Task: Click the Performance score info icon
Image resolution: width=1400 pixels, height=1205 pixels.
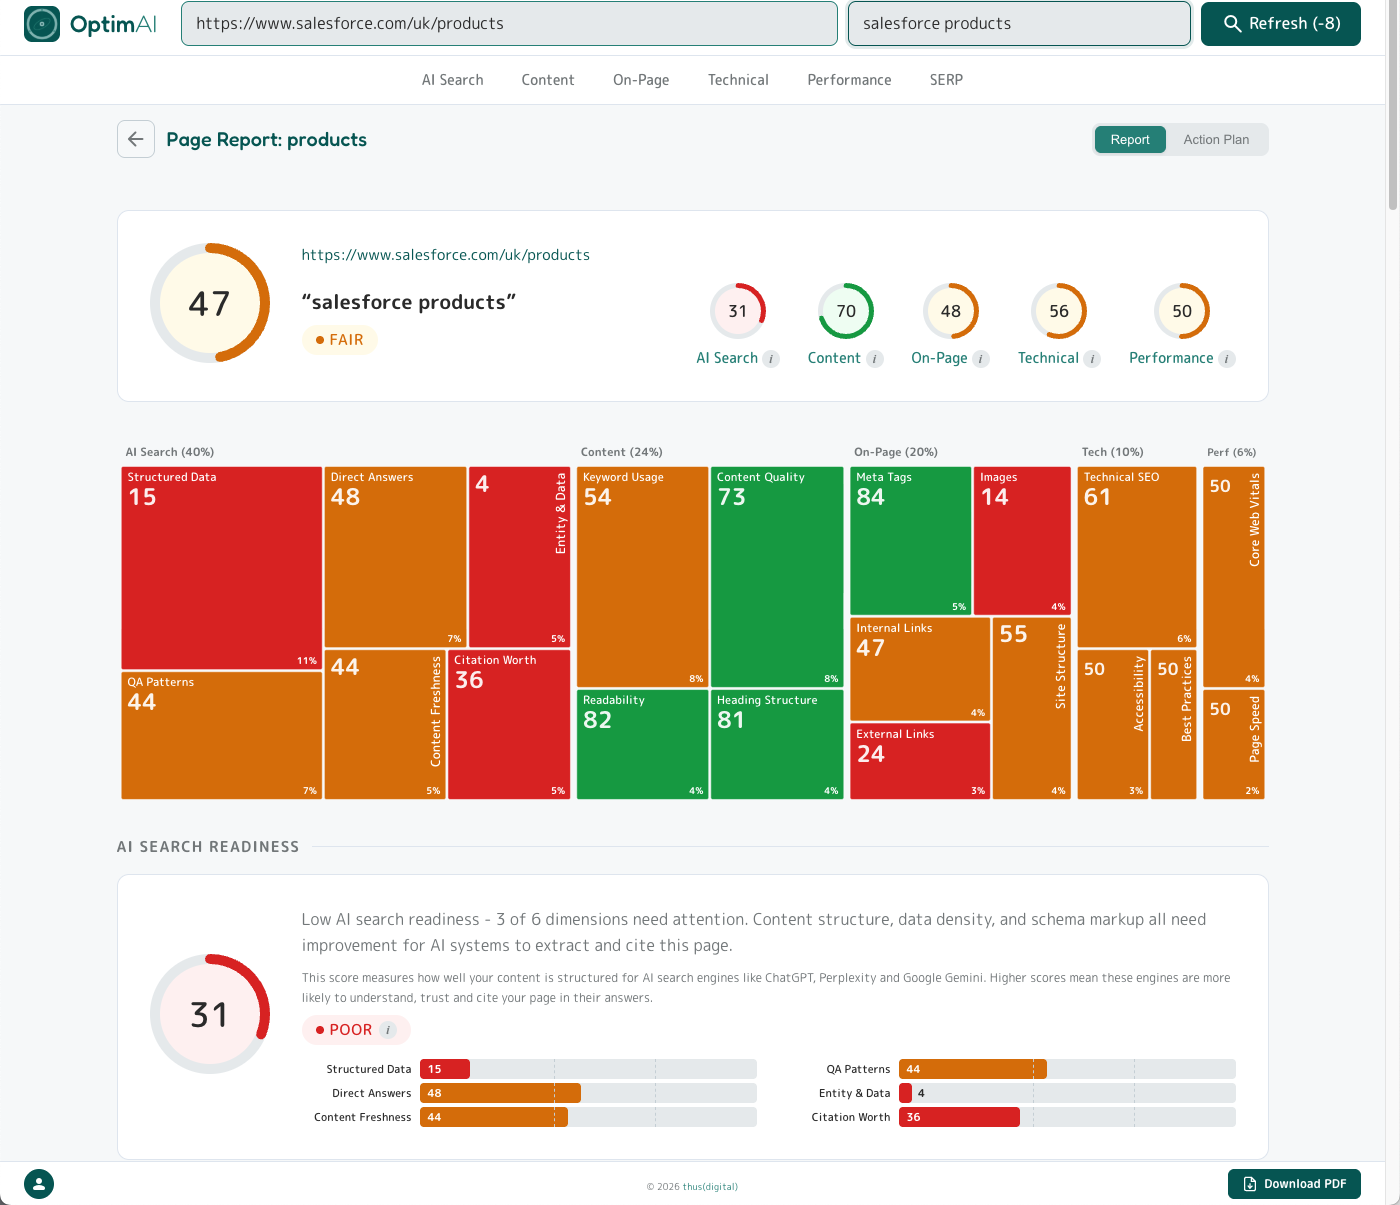Action: pyautogui.click(x=1227, y=359)
